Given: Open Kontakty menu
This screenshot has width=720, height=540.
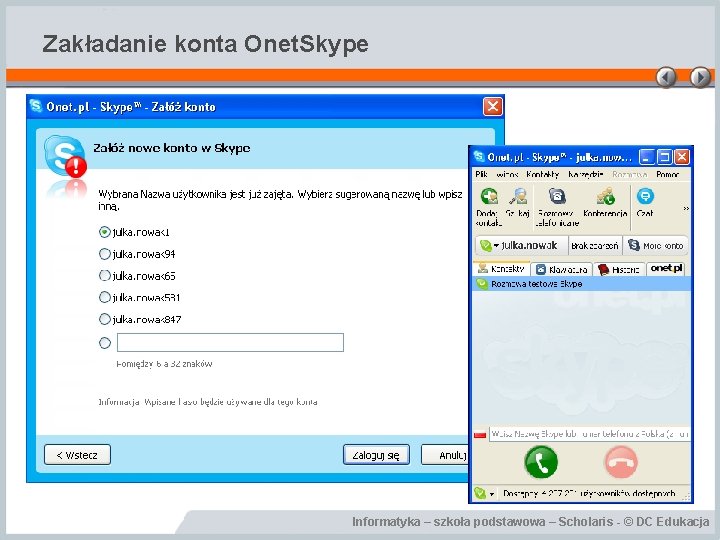Looking at the screenshot, I should 543,174.
